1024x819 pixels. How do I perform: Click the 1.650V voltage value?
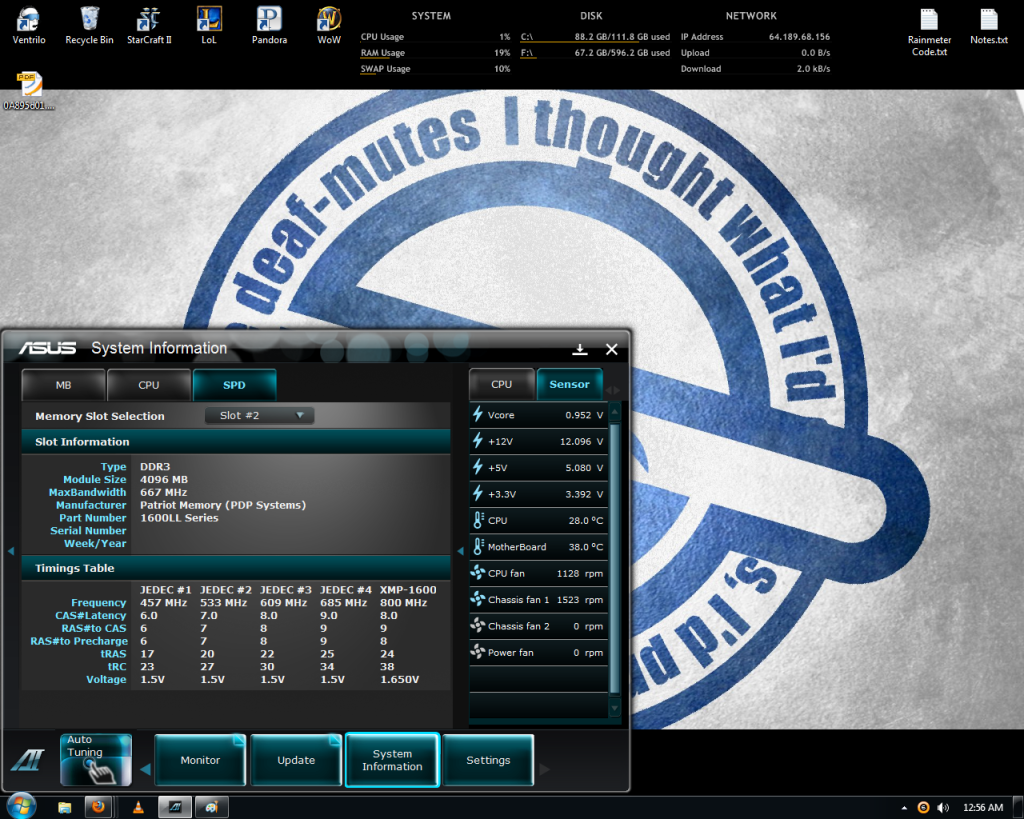[400, 679]
